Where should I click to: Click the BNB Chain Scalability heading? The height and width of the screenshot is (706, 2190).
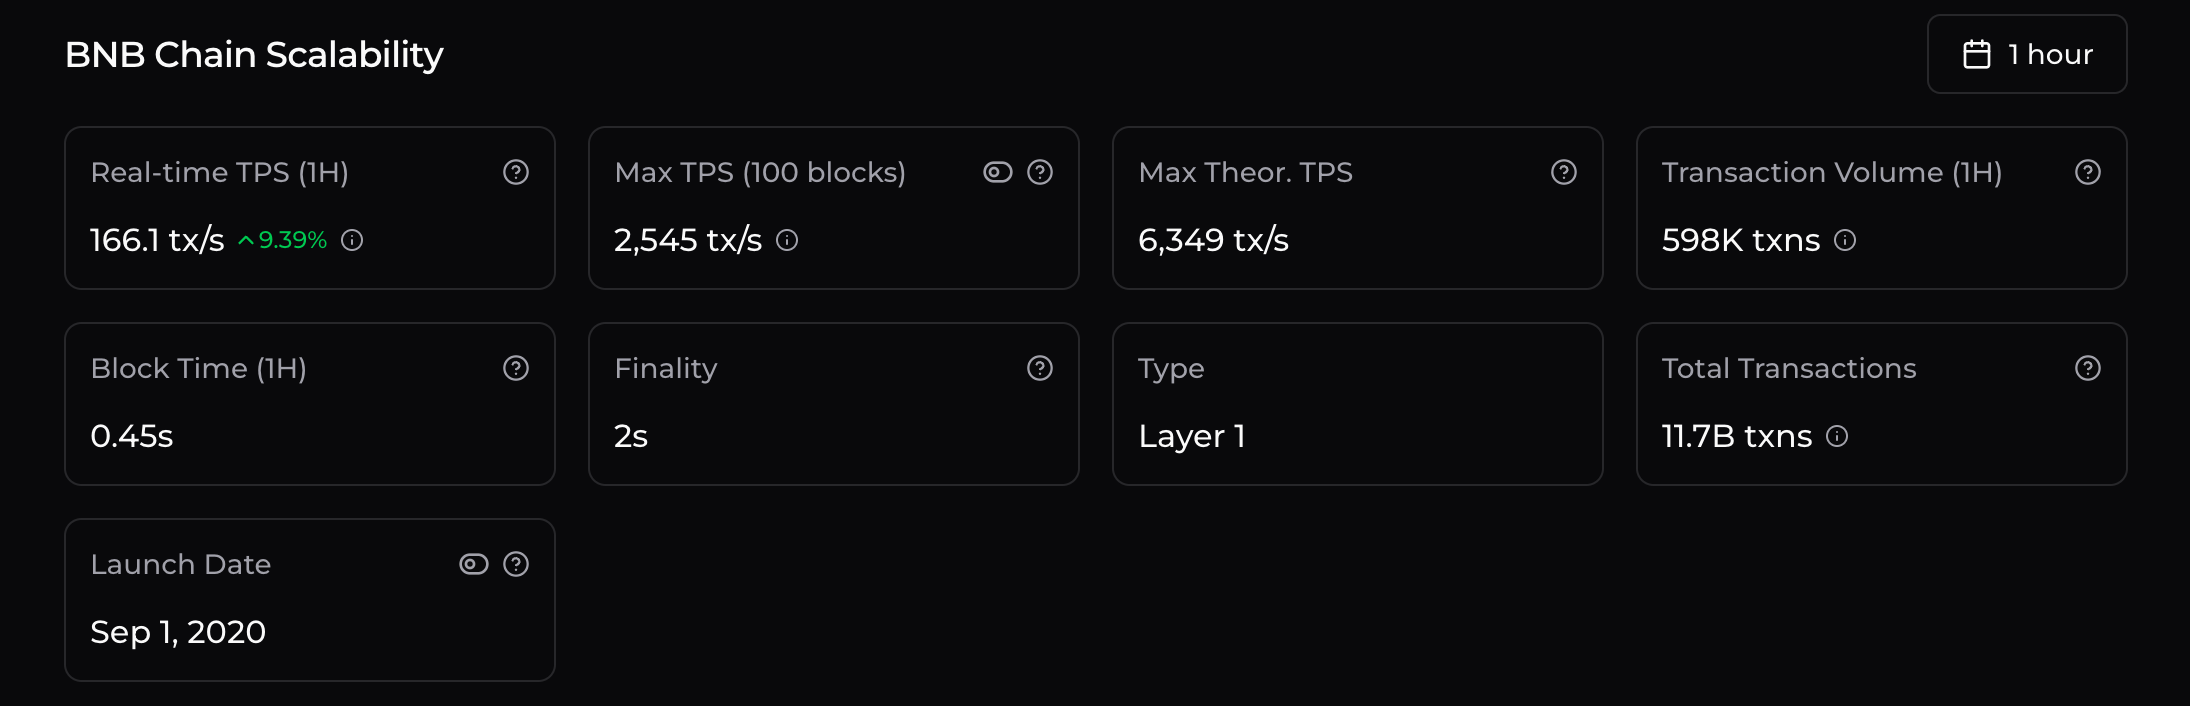(254, 55)
